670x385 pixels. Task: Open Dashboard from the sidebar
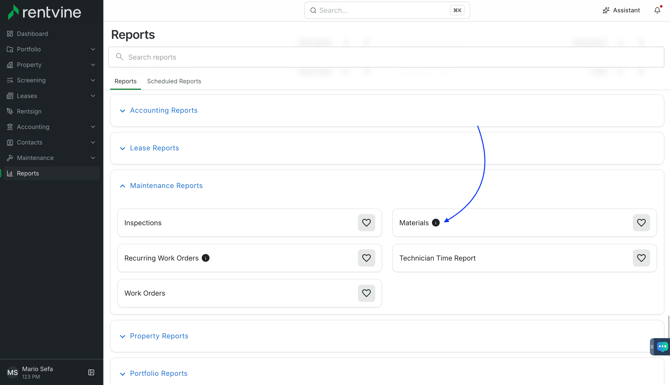pyautogui.click(x=32, y=34)
